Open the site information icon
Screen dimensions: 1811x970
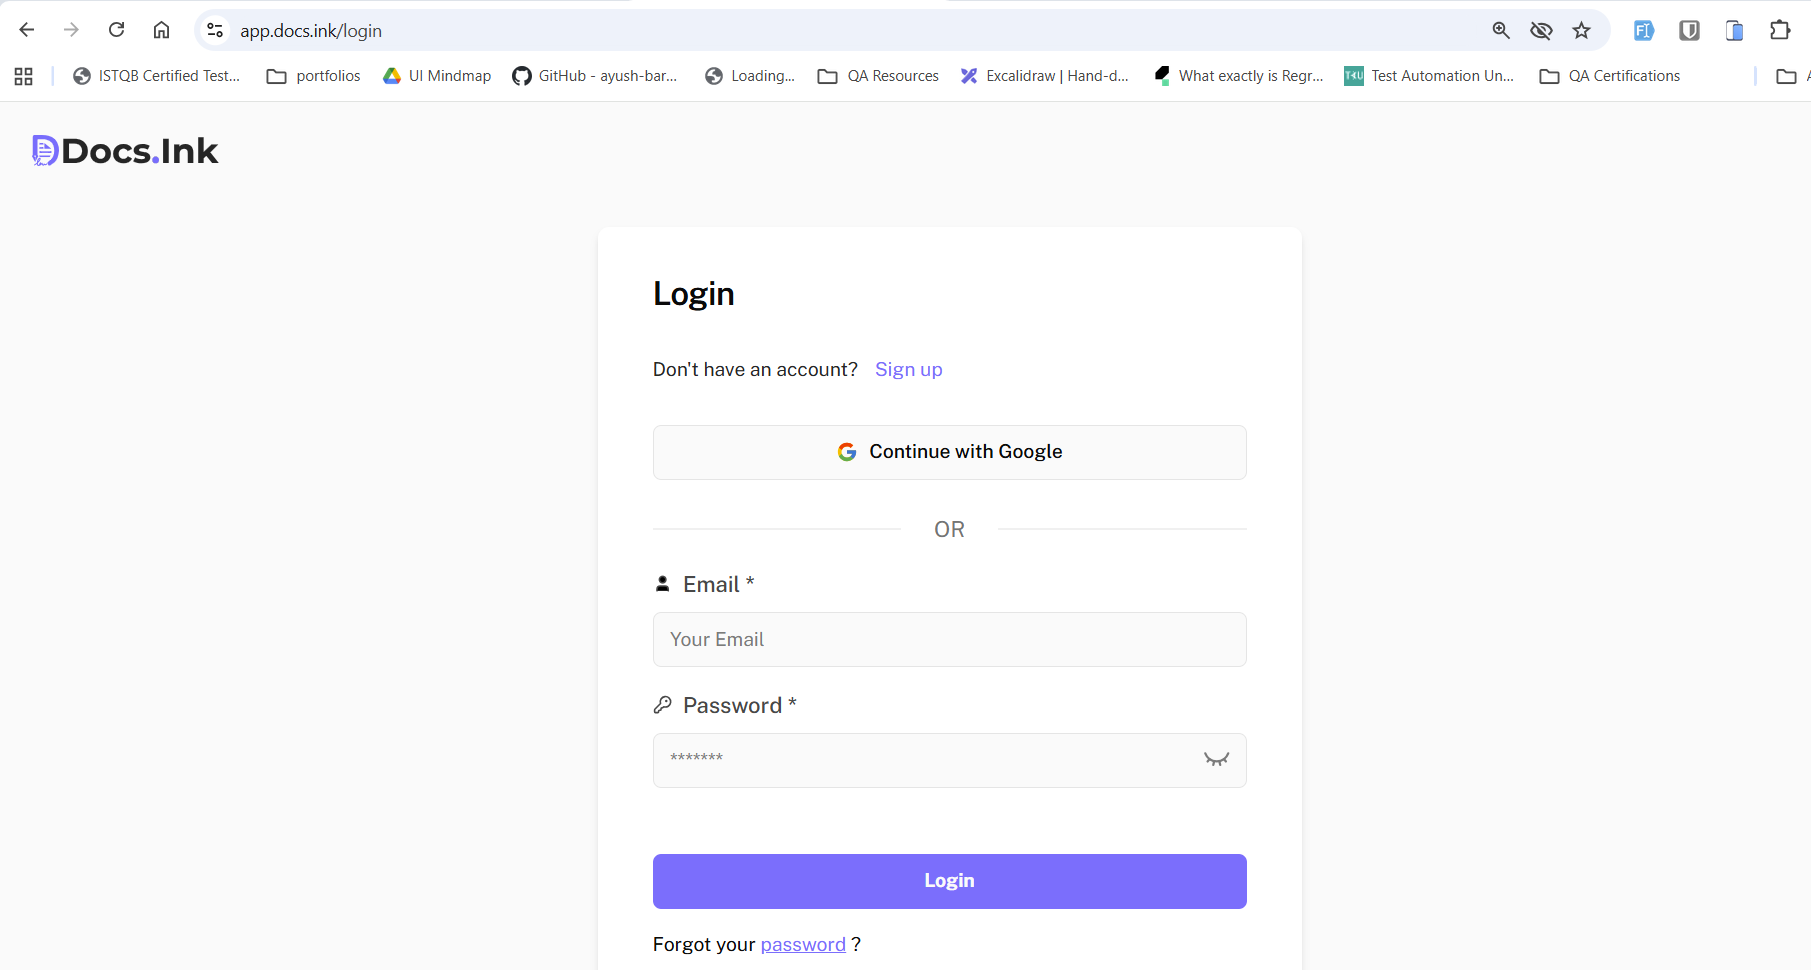tap(215, 30)
